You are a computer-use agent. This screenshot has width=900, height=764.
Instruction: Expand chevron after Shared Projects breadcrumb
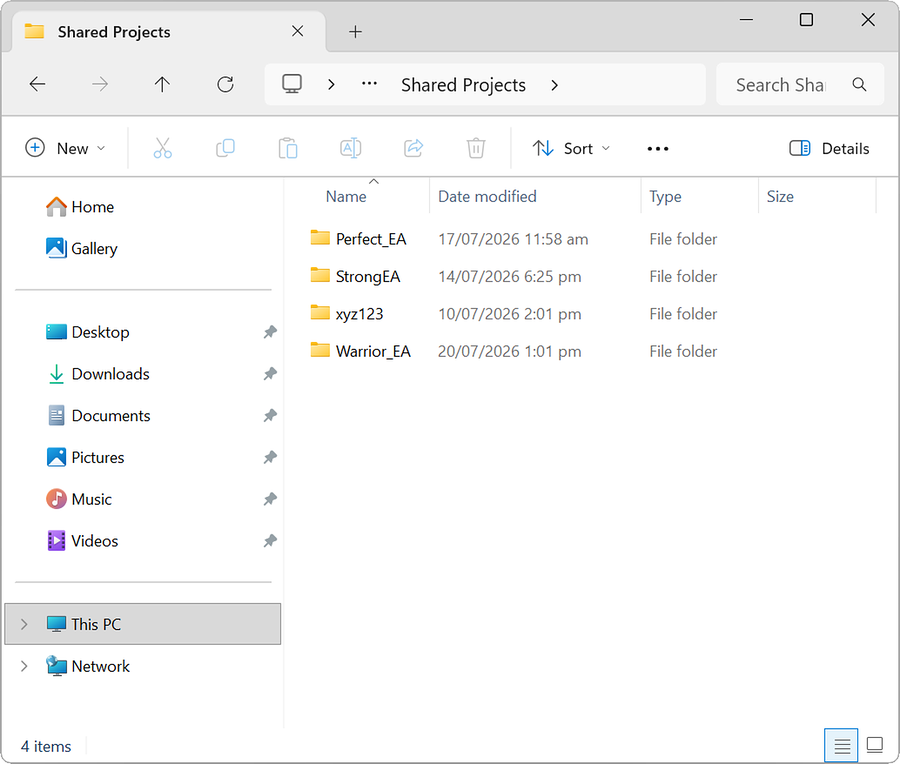click(x=554, y=85)
